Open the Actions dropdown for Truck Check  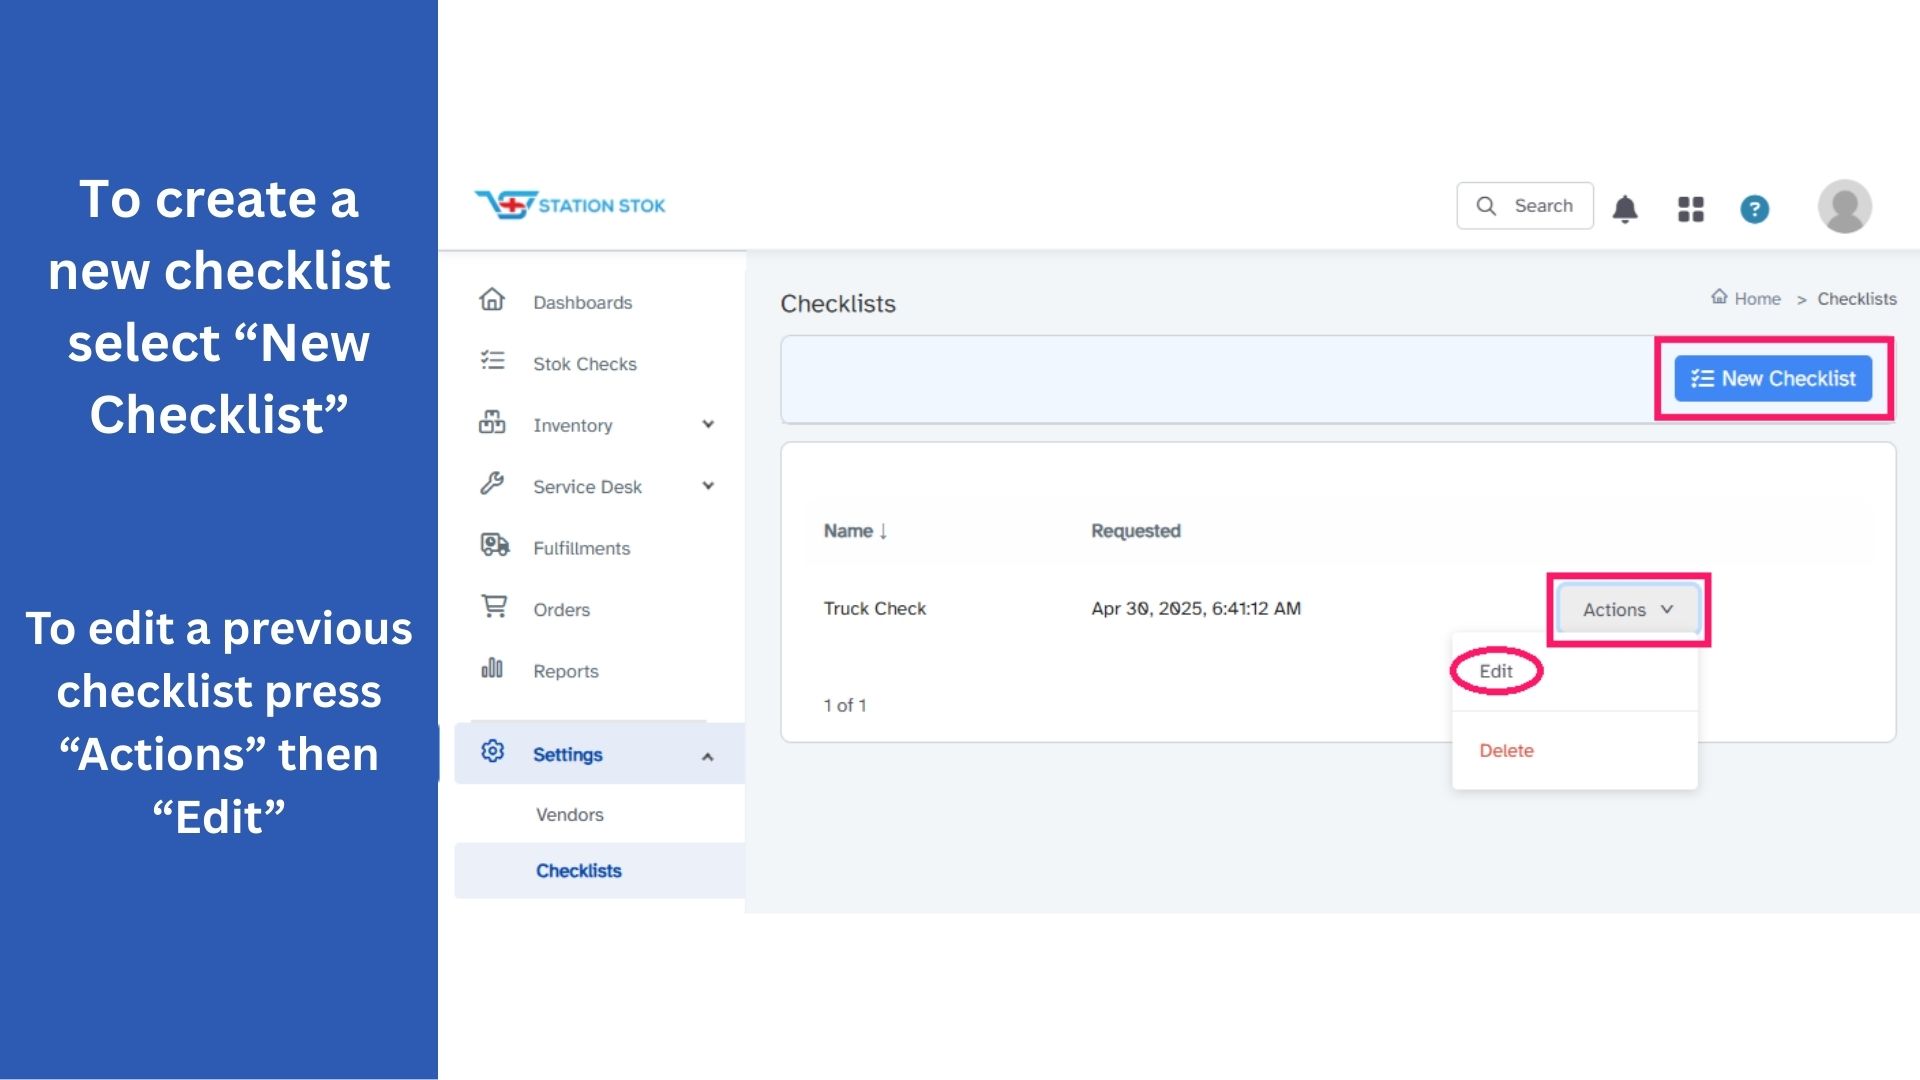click(x=1627, y=609)
